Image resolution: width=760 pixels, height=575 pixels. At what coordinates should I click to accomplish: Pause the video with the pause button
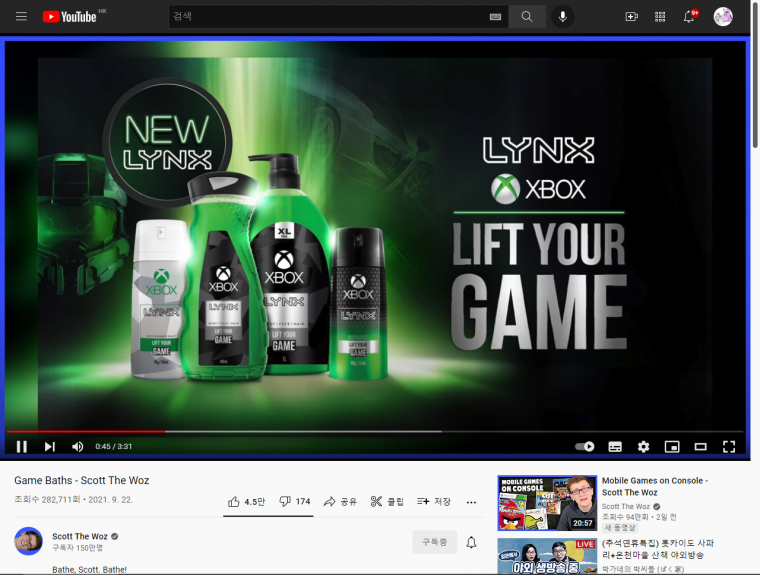(22, 447)
